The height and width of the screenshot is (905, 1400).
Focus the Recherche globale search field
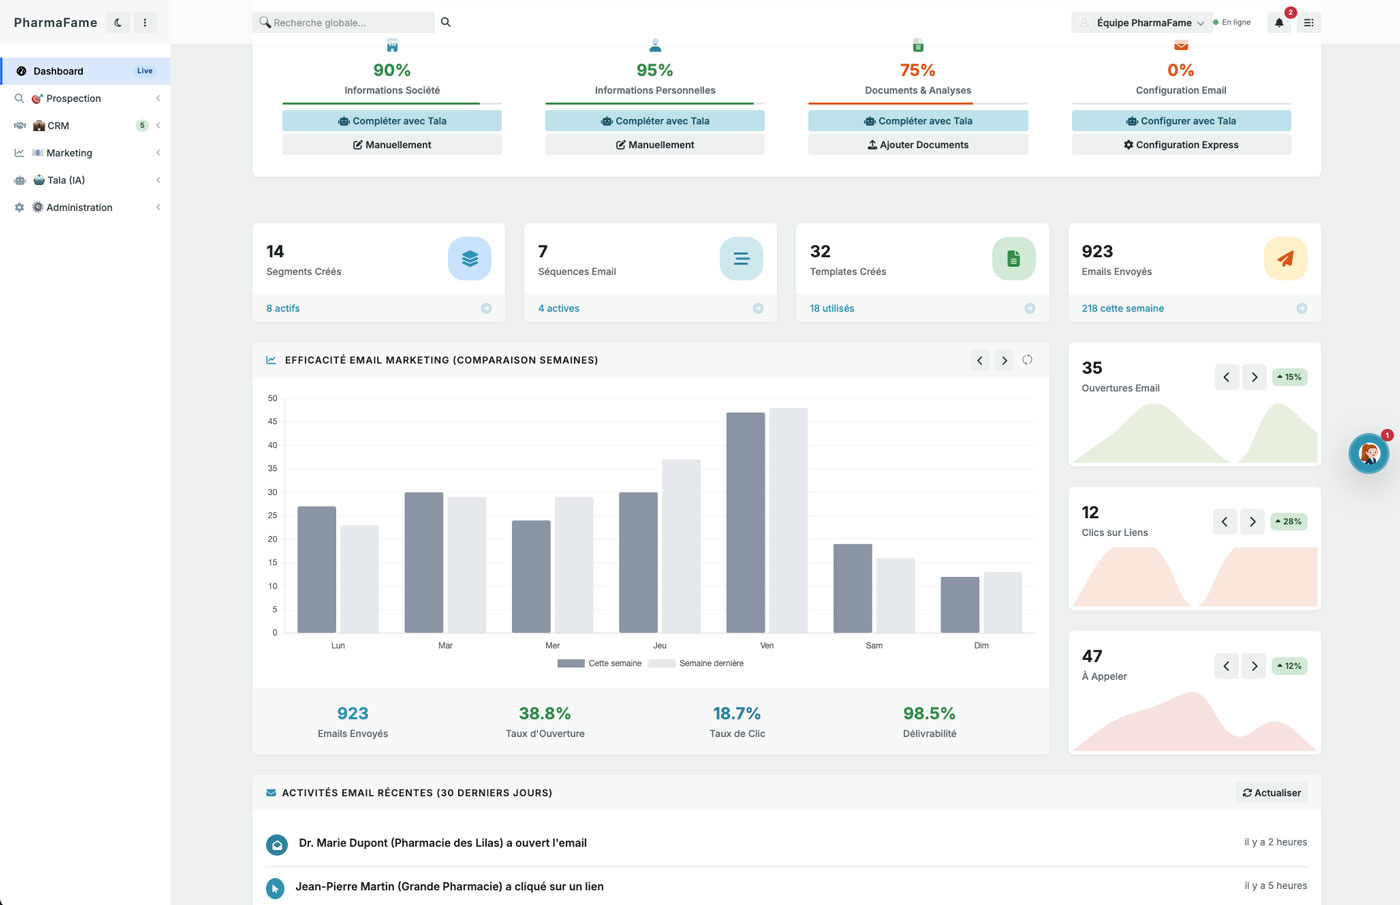point(344,22)
